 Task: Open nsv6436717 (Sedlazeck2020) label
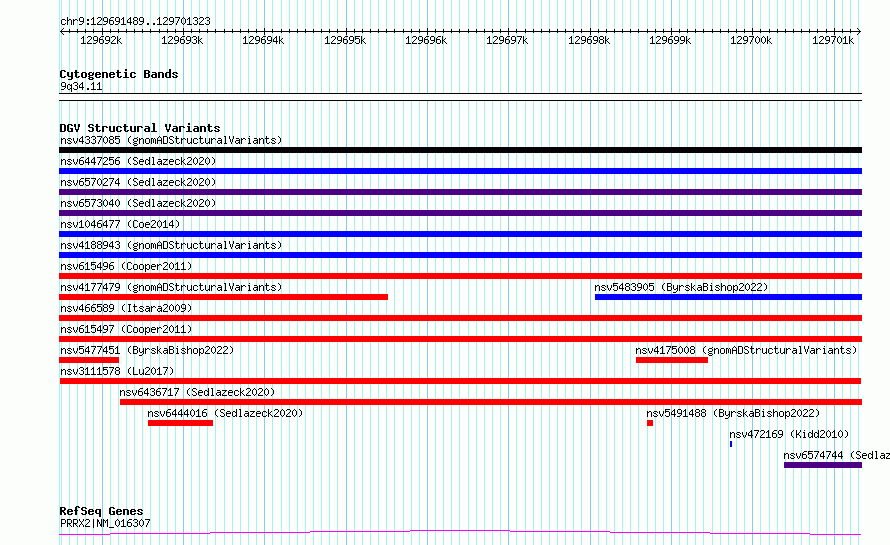pos(197,392)
